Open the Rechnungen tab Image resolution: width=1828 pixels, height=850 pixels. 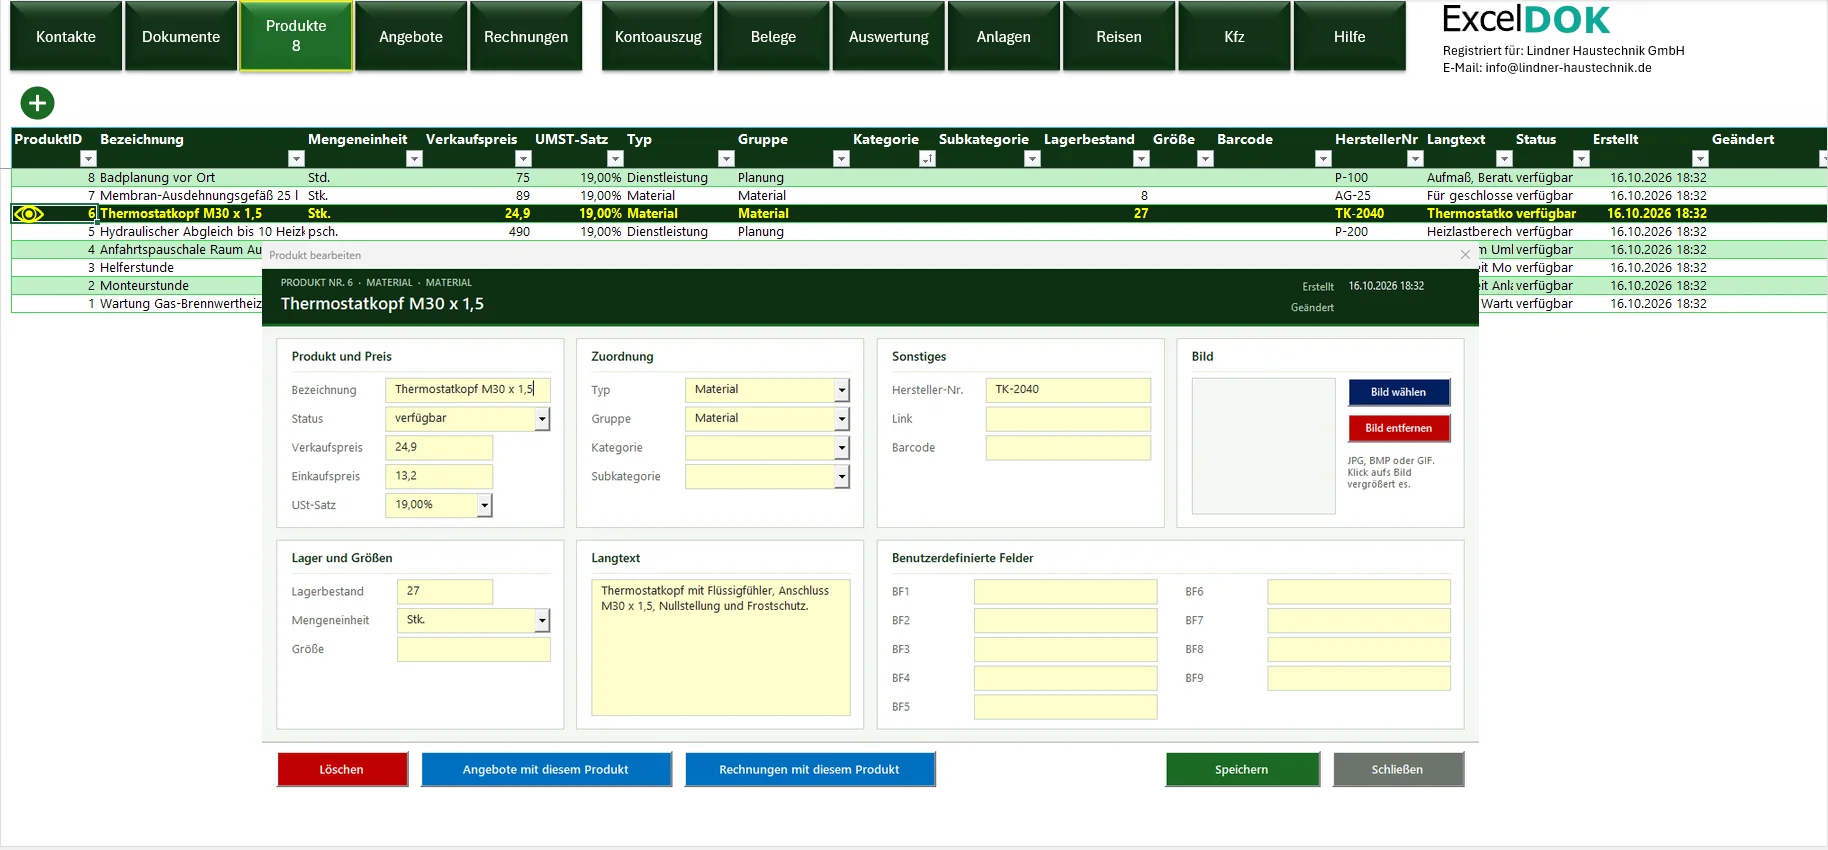526,37
